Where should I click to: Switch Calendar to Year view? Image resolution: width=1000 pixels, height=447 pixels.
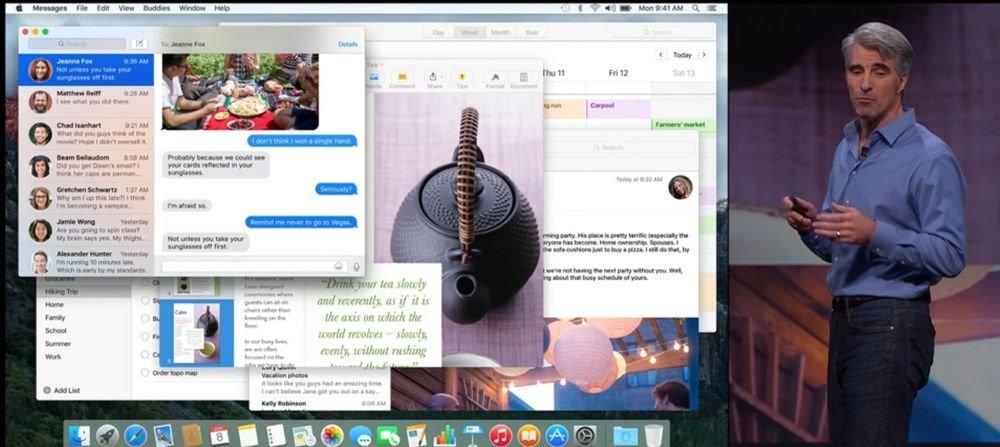tap(531, 33)
